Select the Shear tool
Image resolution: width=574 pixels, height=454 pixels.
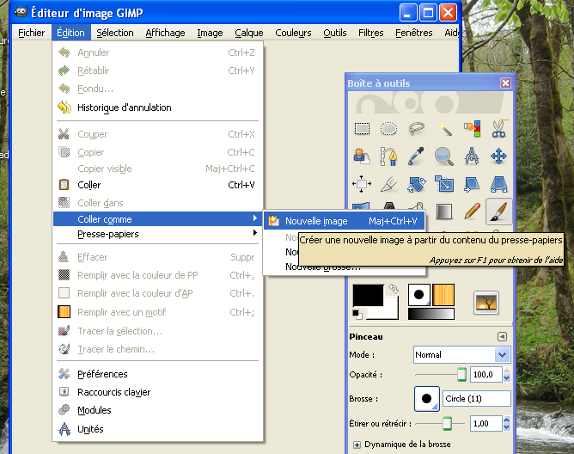pos(472,184)
